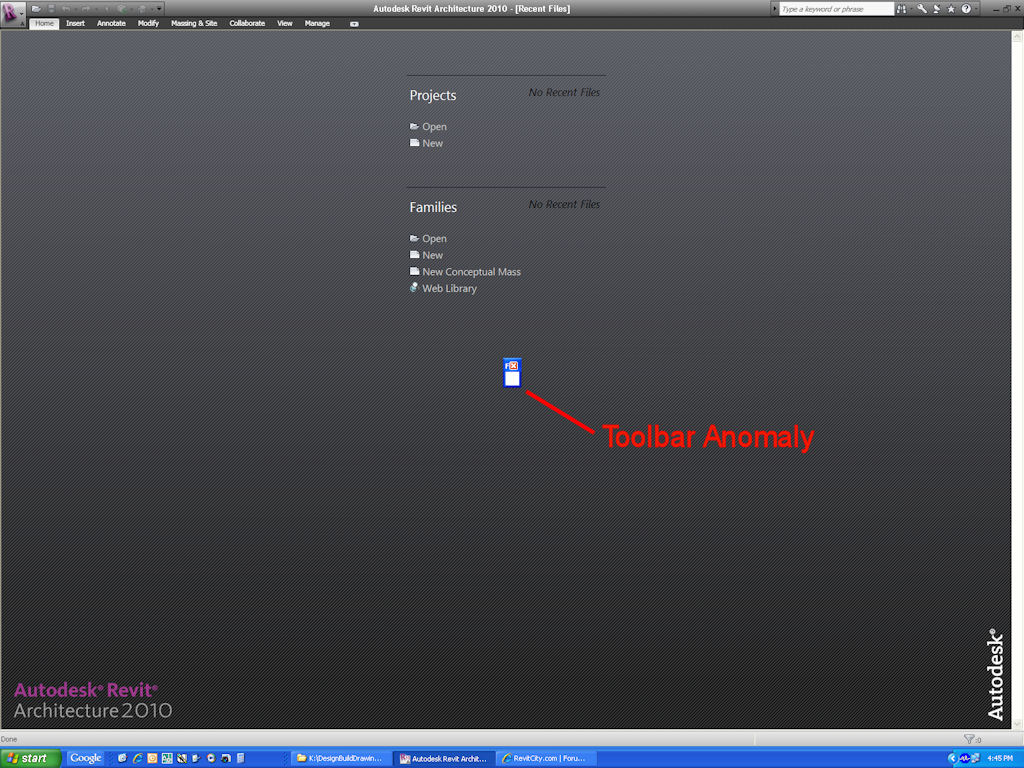This screenshot has height=768, width=1024.
Task: Click New Conceptual Mass link
Action: tap(472, 272)
